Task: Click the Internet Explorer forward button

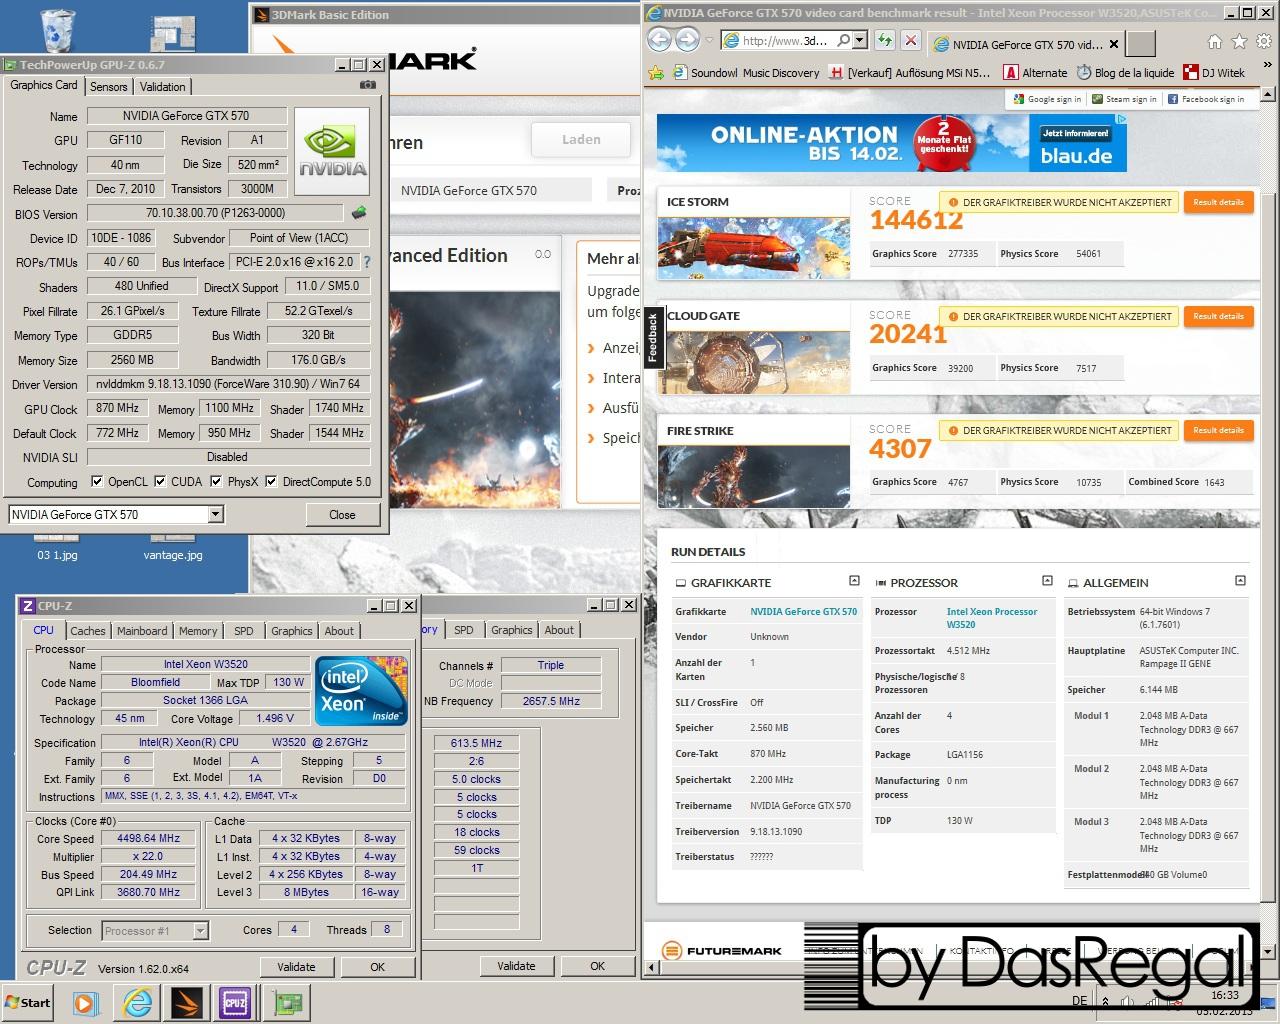Action: point(687,40)
